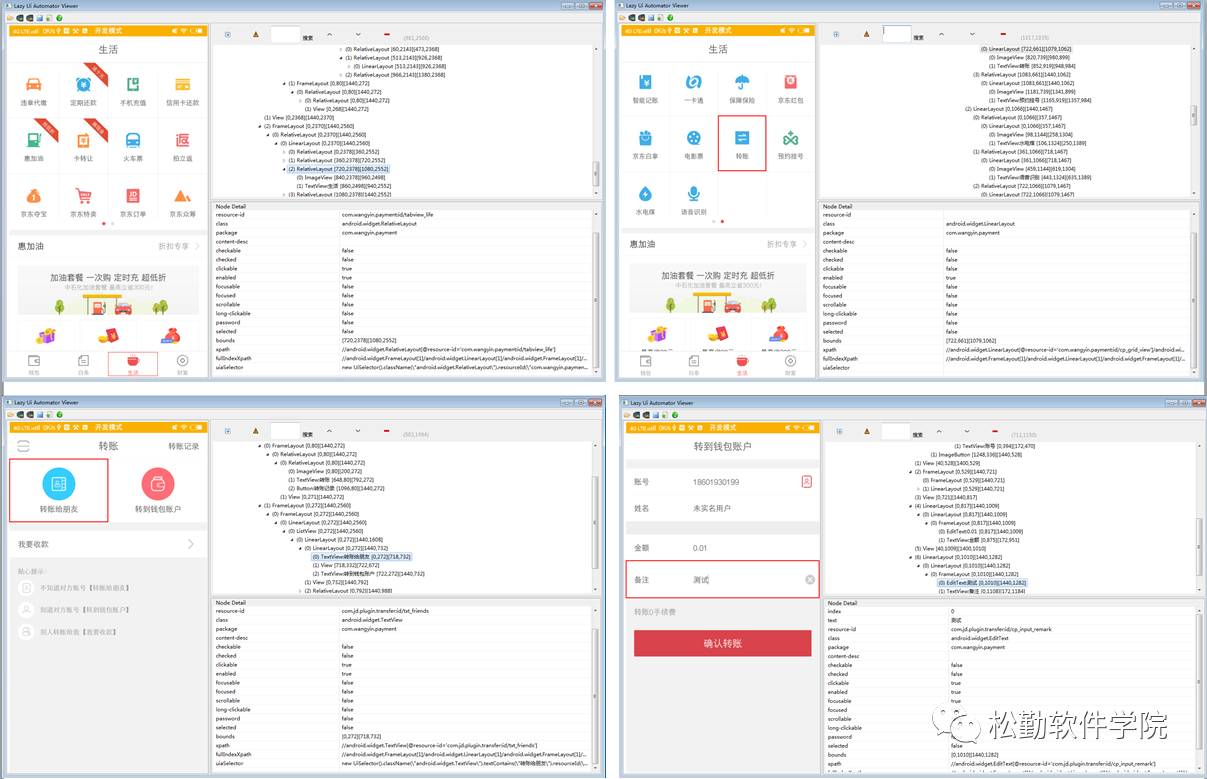Click the 备注 remark field containing 测试
The height and width of the screenshot is (779, 1207).
pyautogui.click(x=722, y=580)
